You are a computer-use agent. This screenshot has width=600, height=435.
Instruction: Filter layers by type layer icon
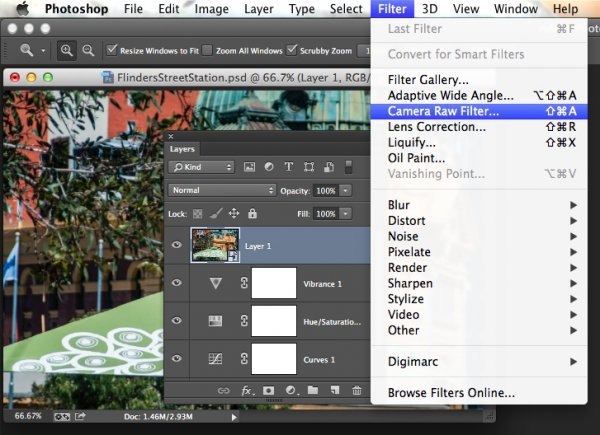(289, 167)
